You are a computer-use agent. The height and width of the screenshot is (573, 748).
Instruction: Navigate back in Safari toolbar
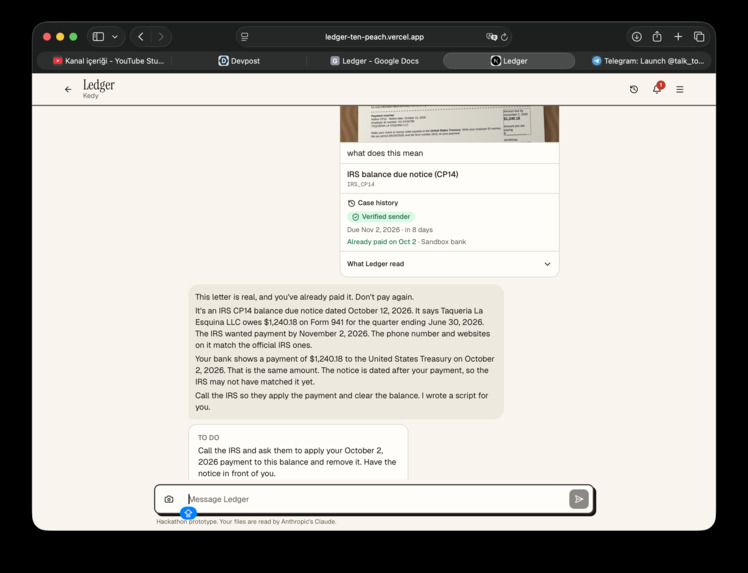(x=141, y=37)
